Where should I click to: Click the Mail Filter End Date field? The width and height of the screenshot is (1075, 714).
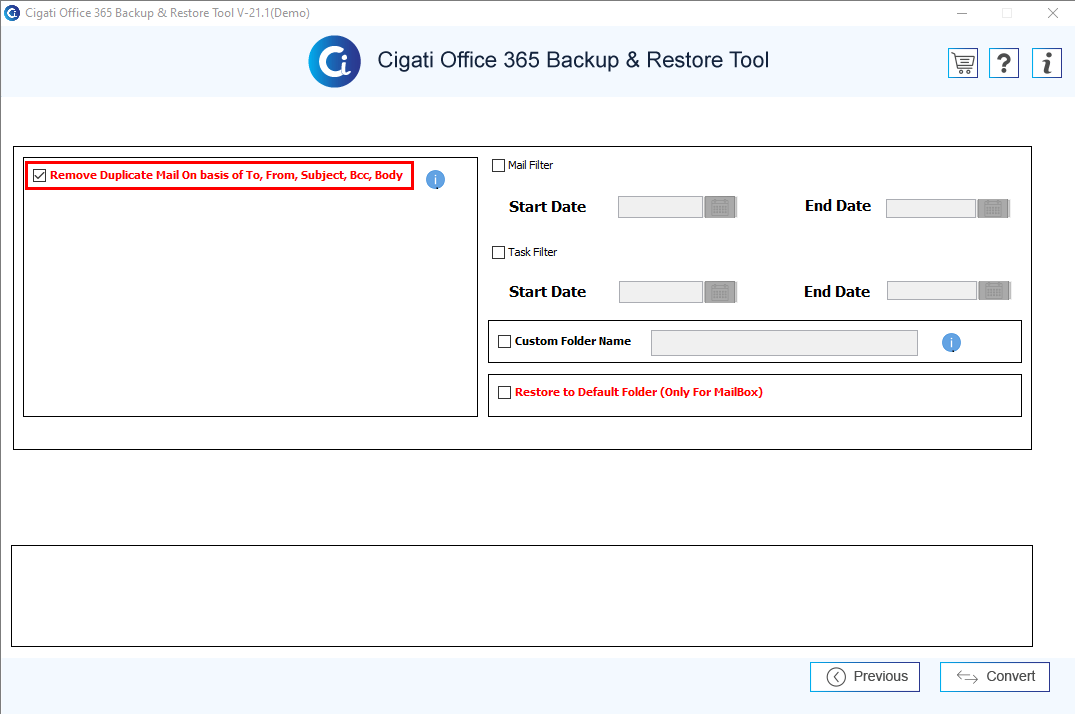coord(931,209)
